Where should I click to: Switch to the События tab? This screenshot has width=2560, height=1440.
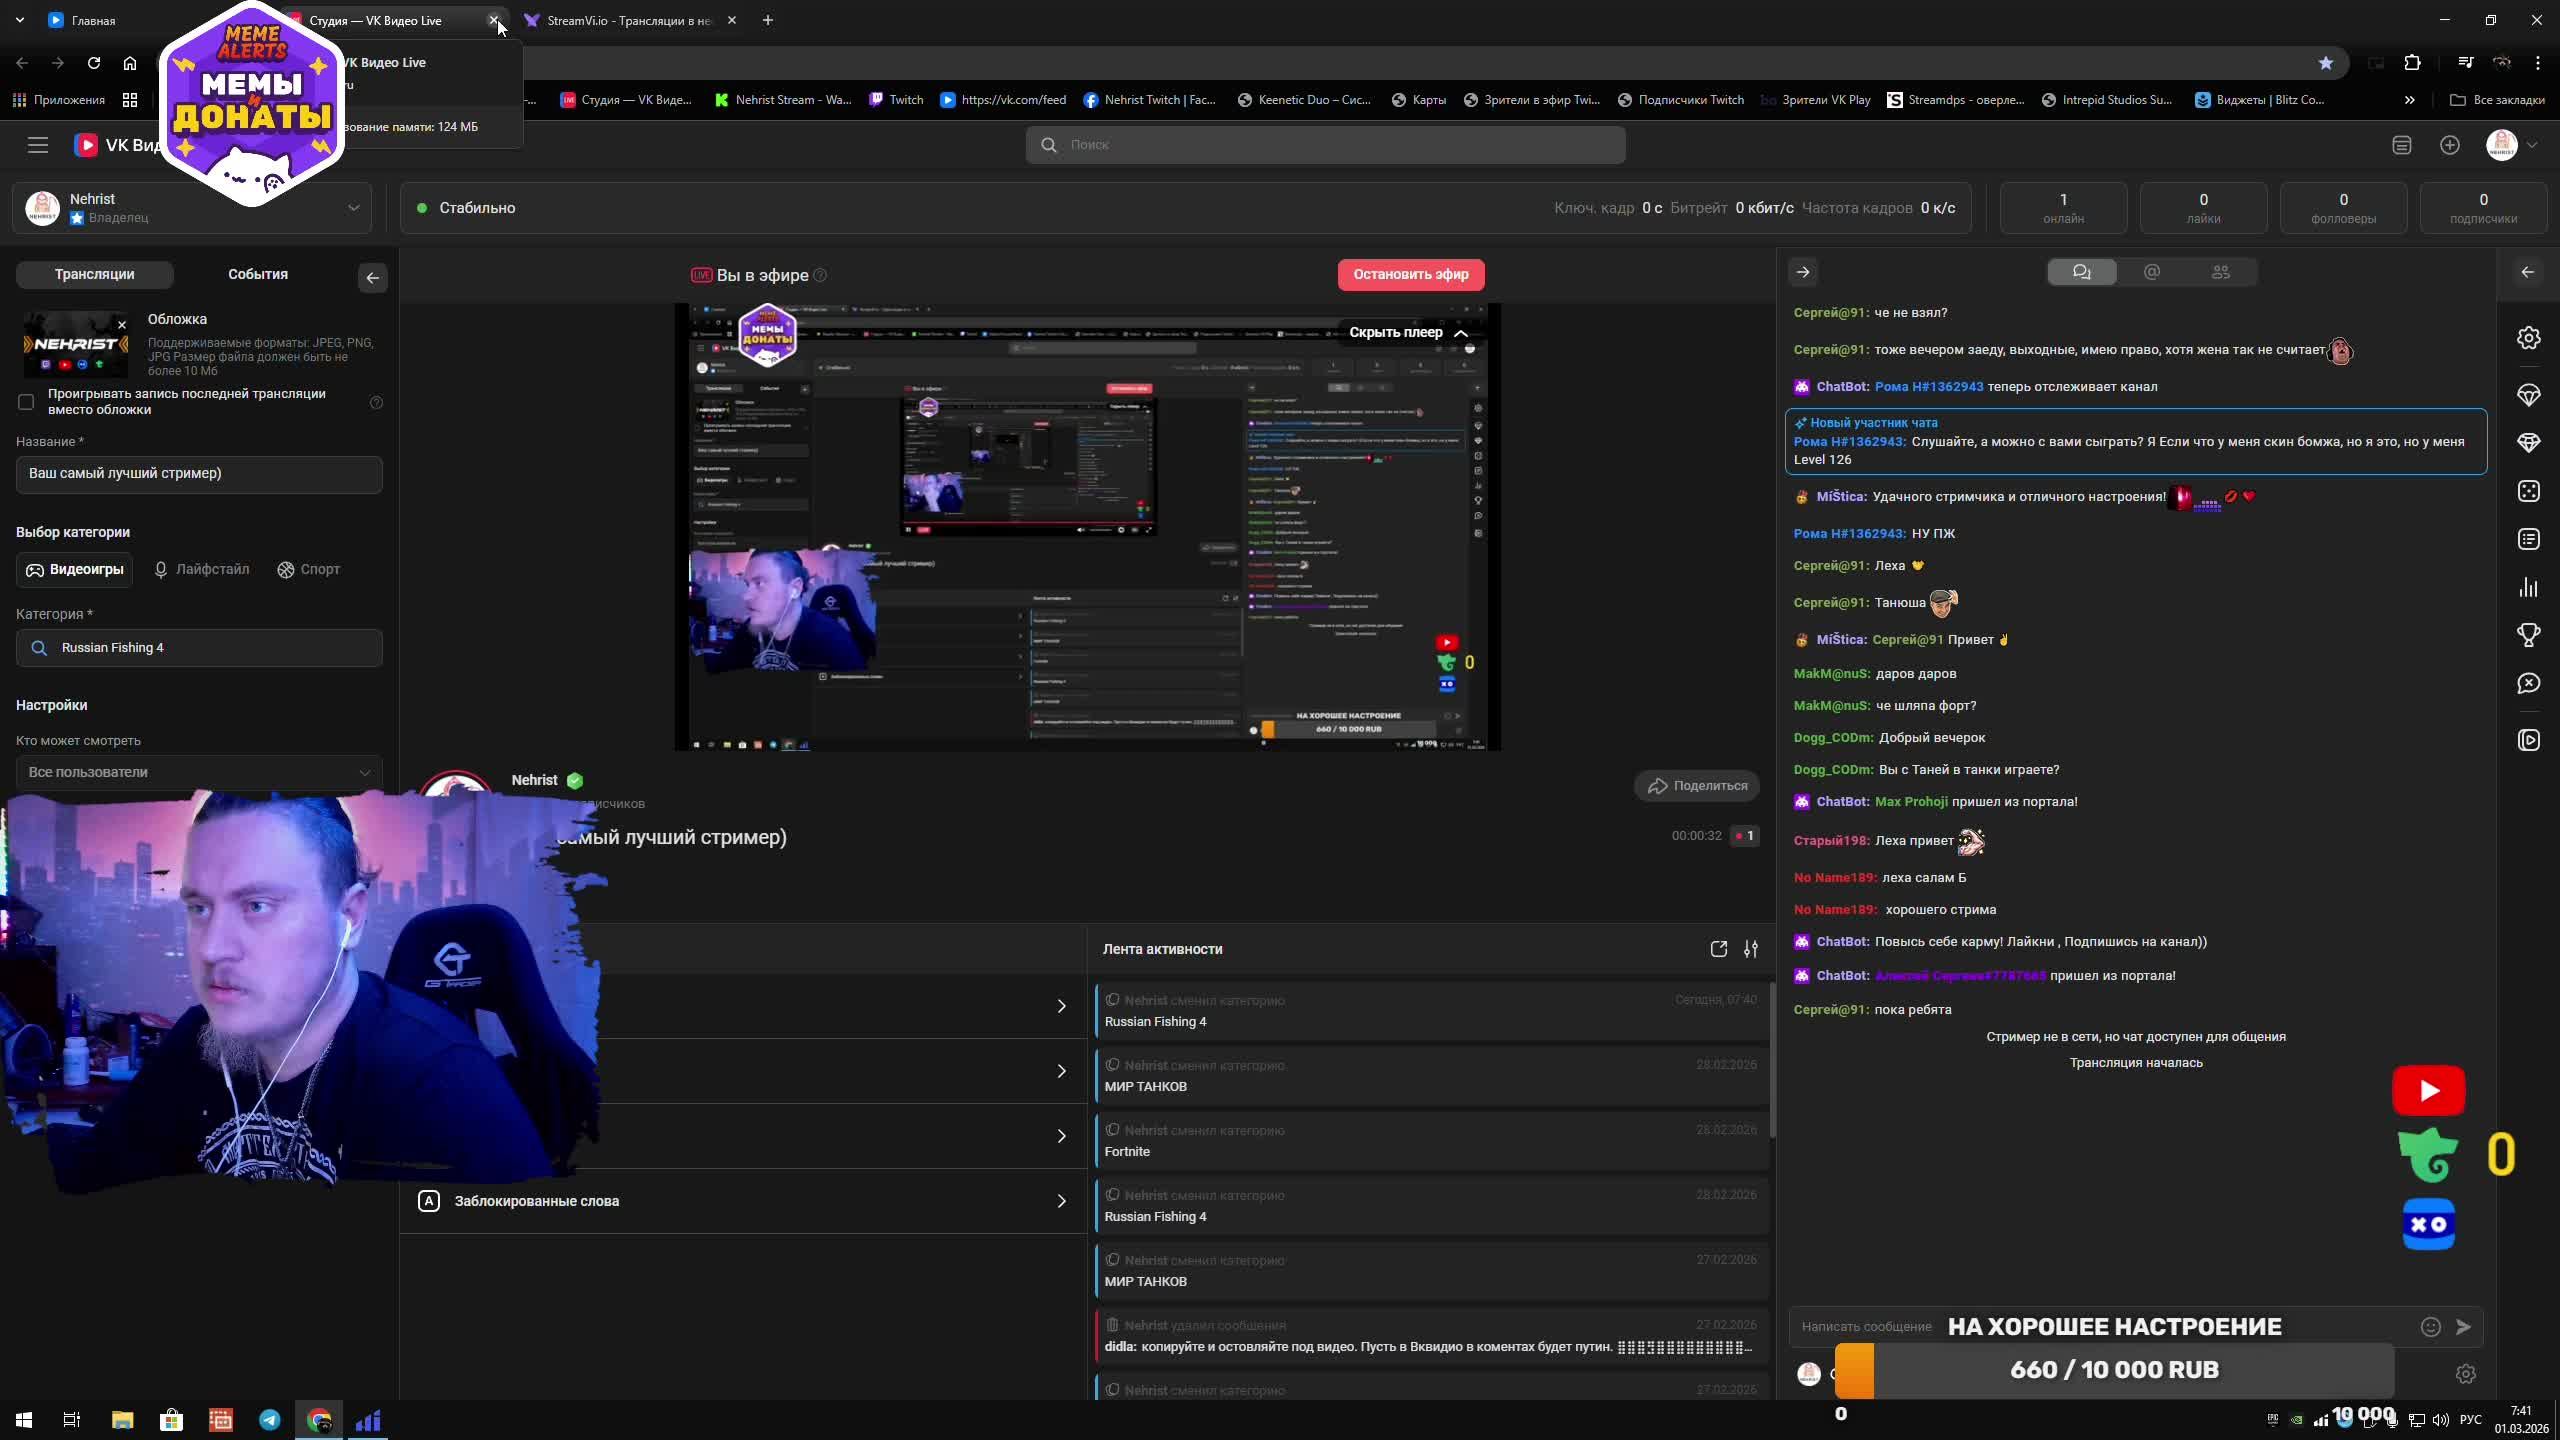257,274
